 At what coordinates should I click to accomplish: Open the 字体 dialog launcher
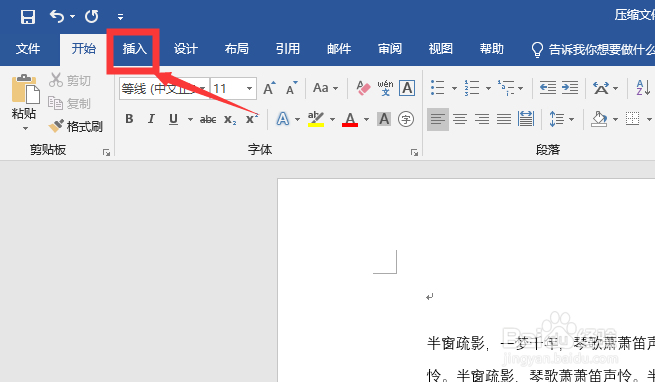414,153
